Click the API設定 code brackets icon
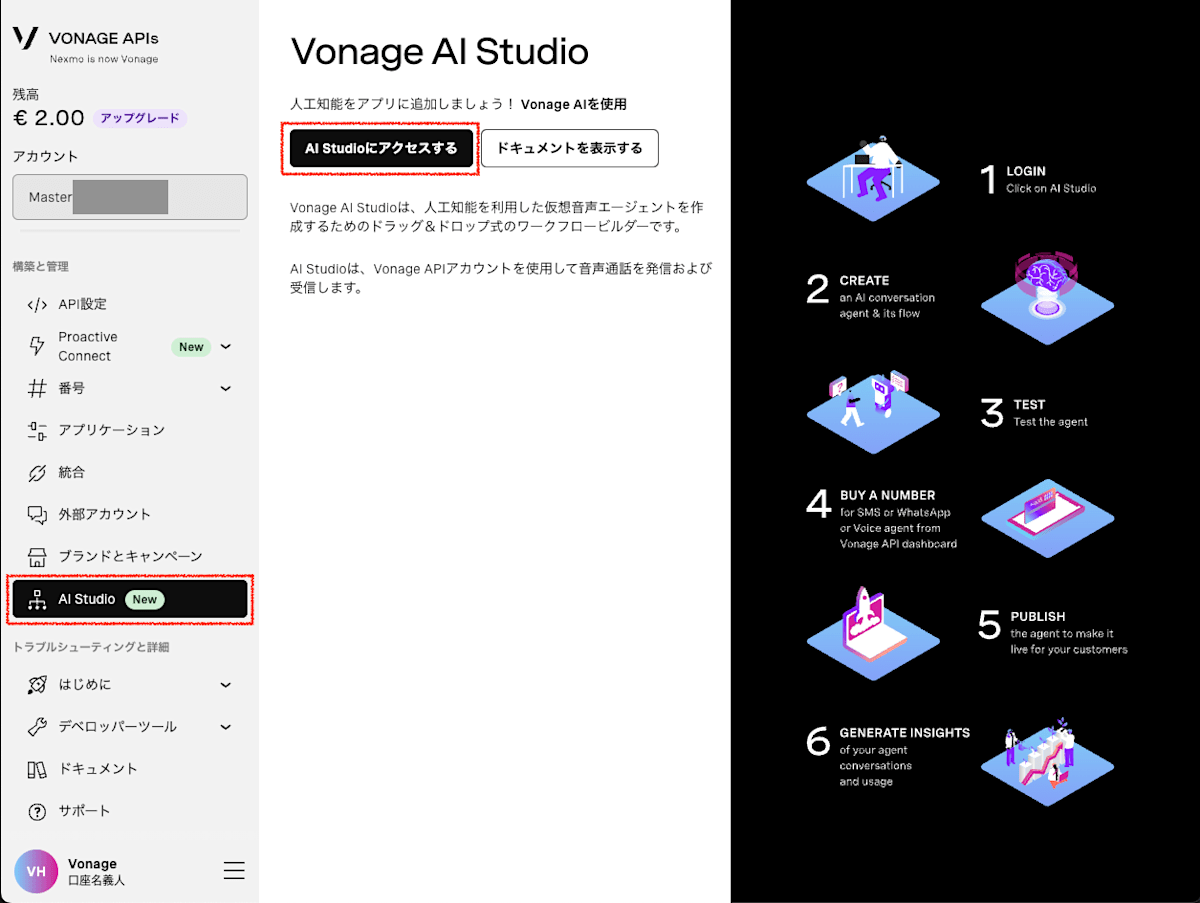1200x903 pixels. click(37, 304)
